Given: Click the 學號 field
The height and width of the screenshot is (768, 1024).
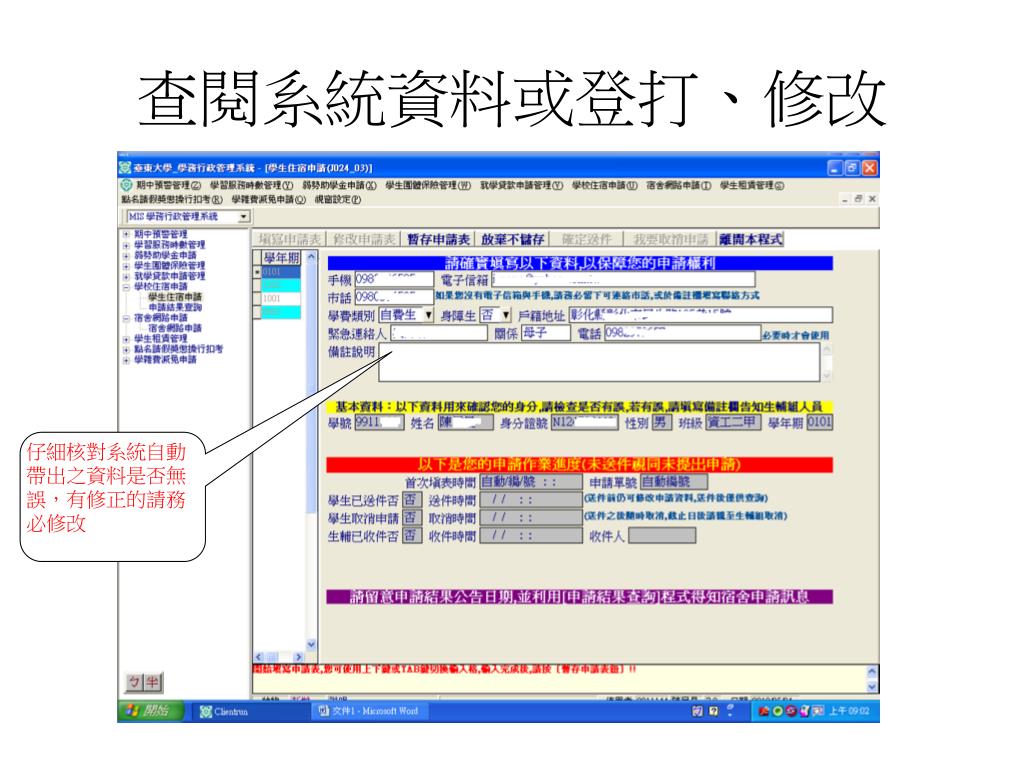Looking at the screenshot, I should (379, 423).
